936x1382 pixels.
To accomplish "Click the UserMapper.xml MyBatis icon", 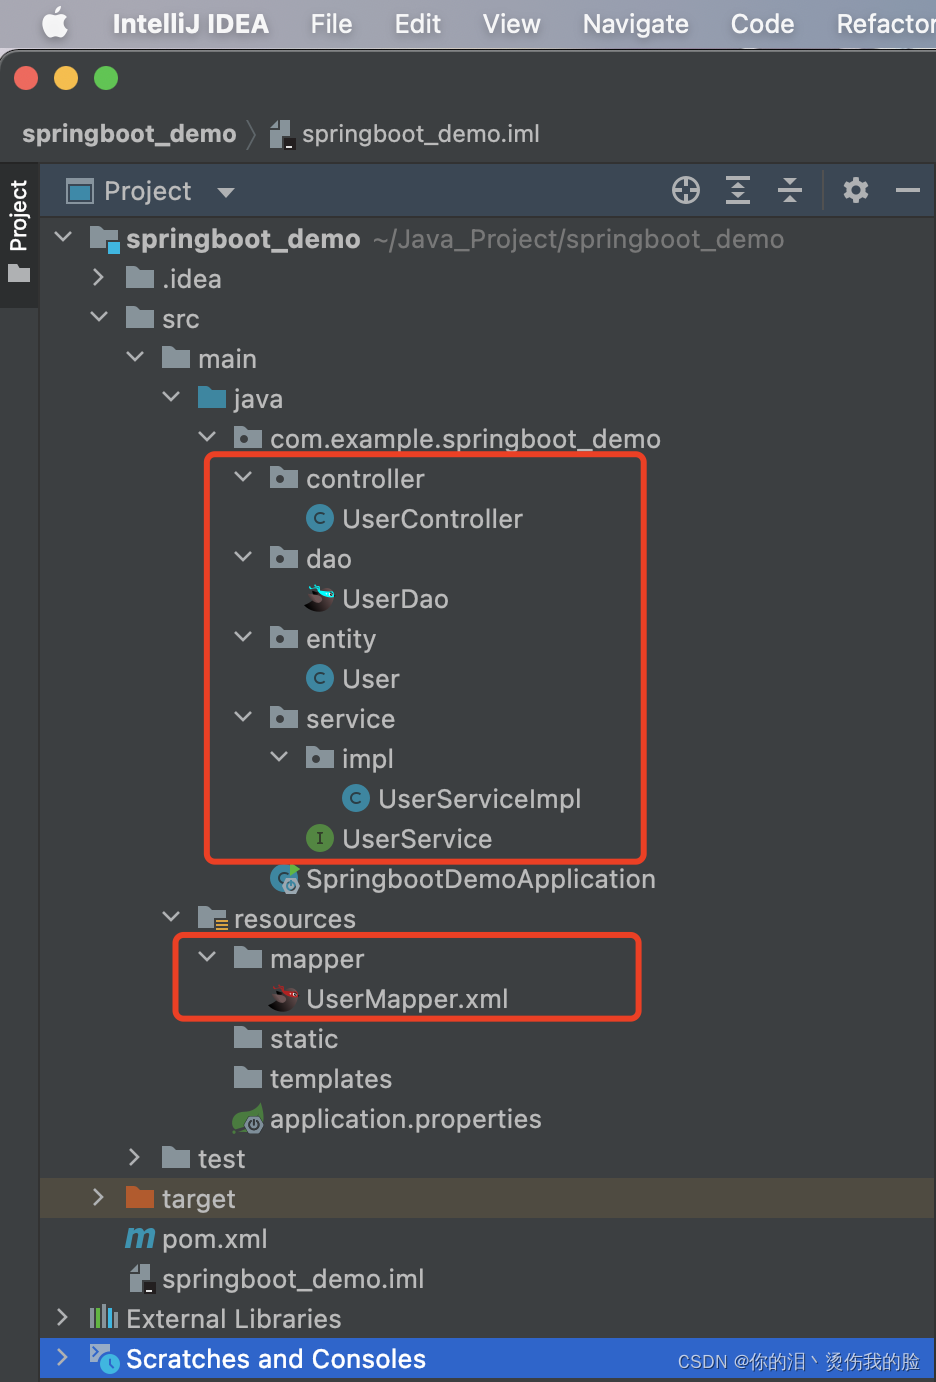I will click(284, 998).
